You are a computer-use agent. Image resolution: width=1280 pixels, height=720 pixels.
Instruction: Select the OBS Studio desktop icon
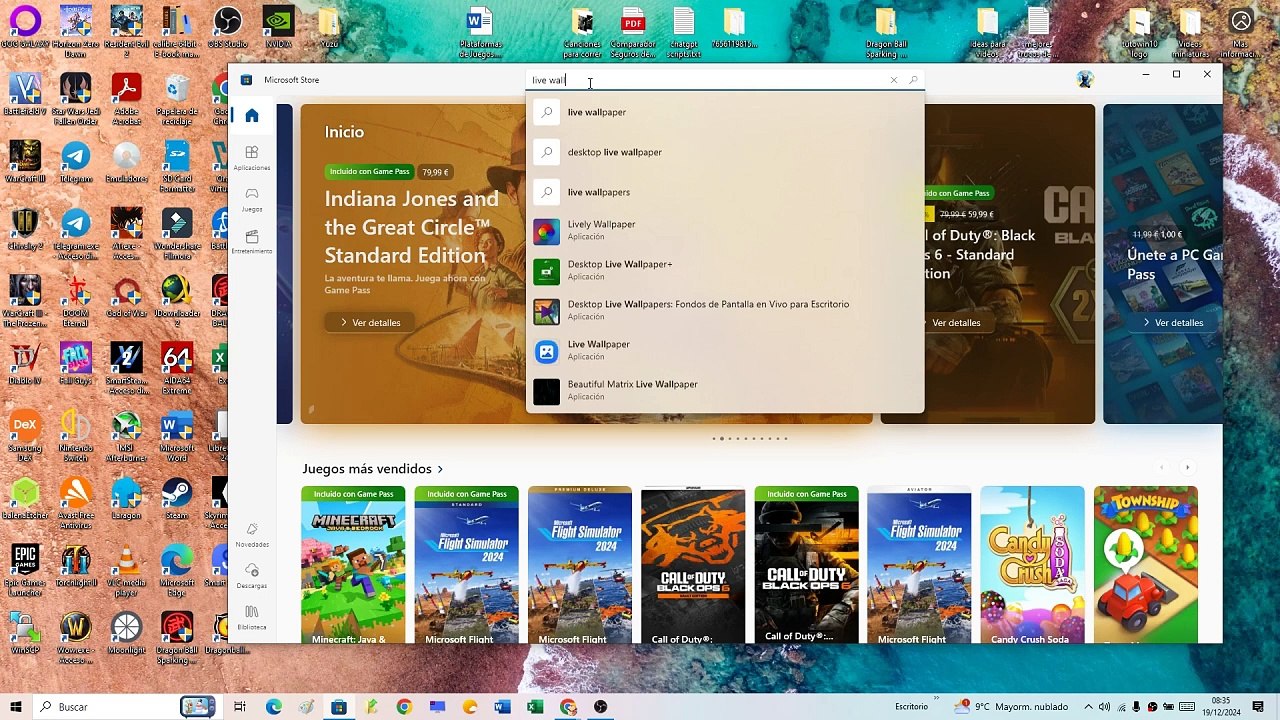tap(227, 27)
